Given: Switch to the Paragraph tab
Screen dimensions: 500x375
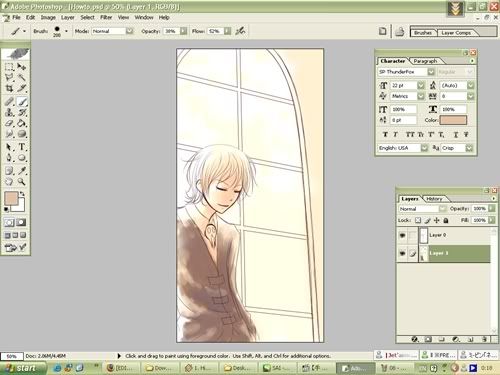Looking at the screenshot, I should pos(425,61).
